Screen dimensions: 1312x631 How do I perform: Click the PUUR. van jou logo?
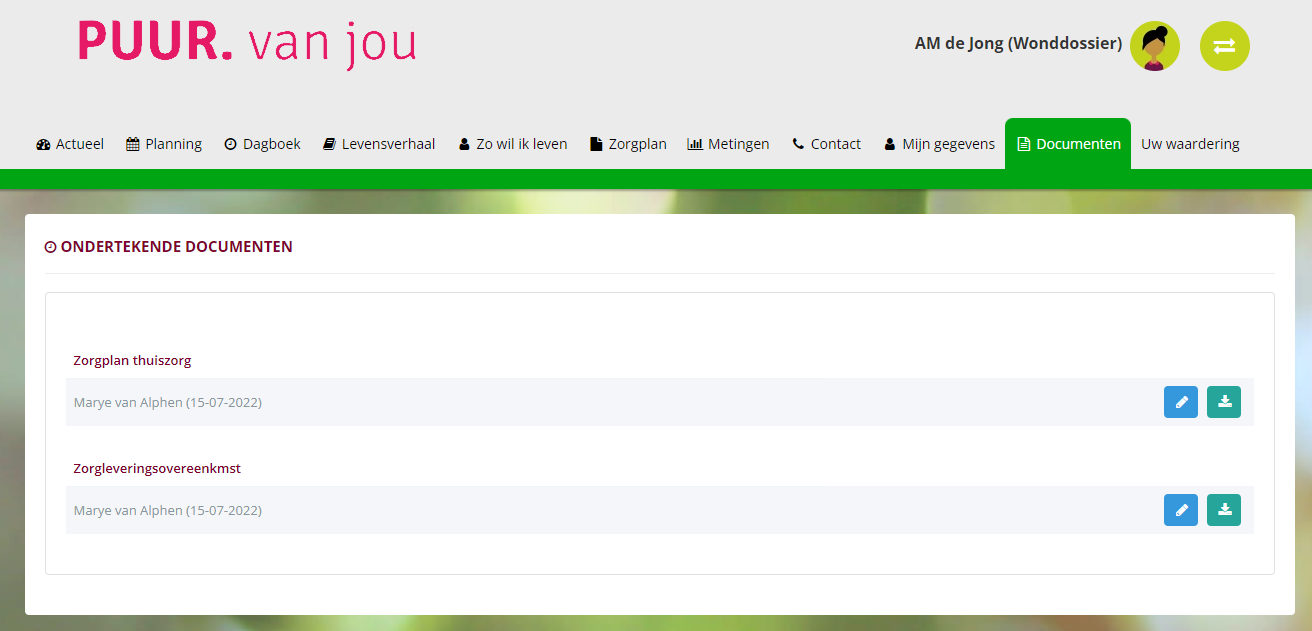pos(247,44)
